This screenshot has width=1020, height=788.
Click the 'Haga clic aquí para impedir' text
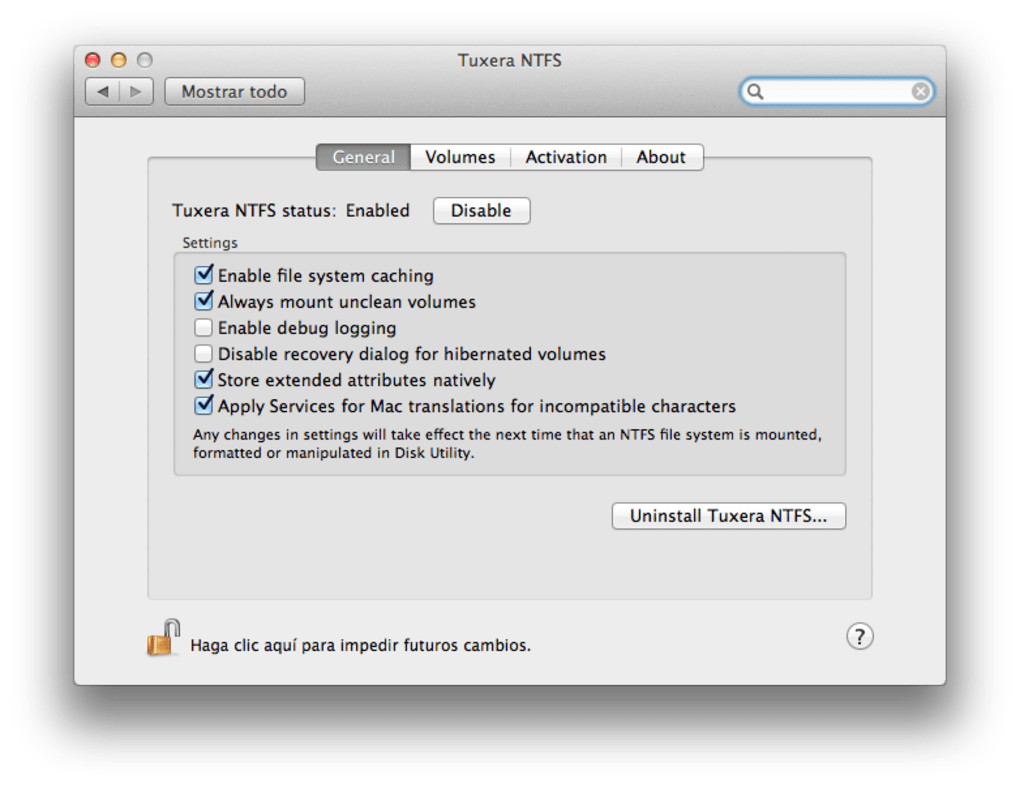pyautogui.click(x=360, y=645)
